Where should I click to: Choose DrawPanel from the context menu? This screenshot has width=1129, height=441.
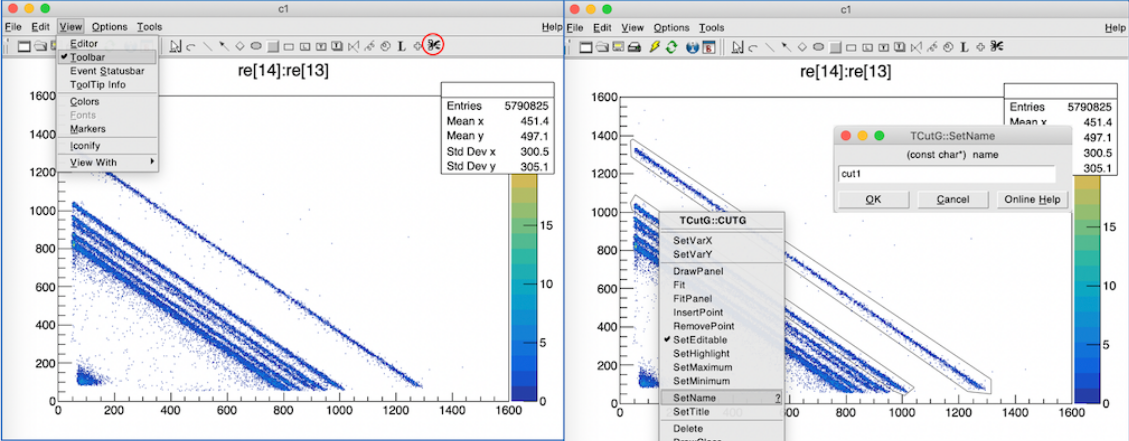pyautogui.click(x=722, y=271)
